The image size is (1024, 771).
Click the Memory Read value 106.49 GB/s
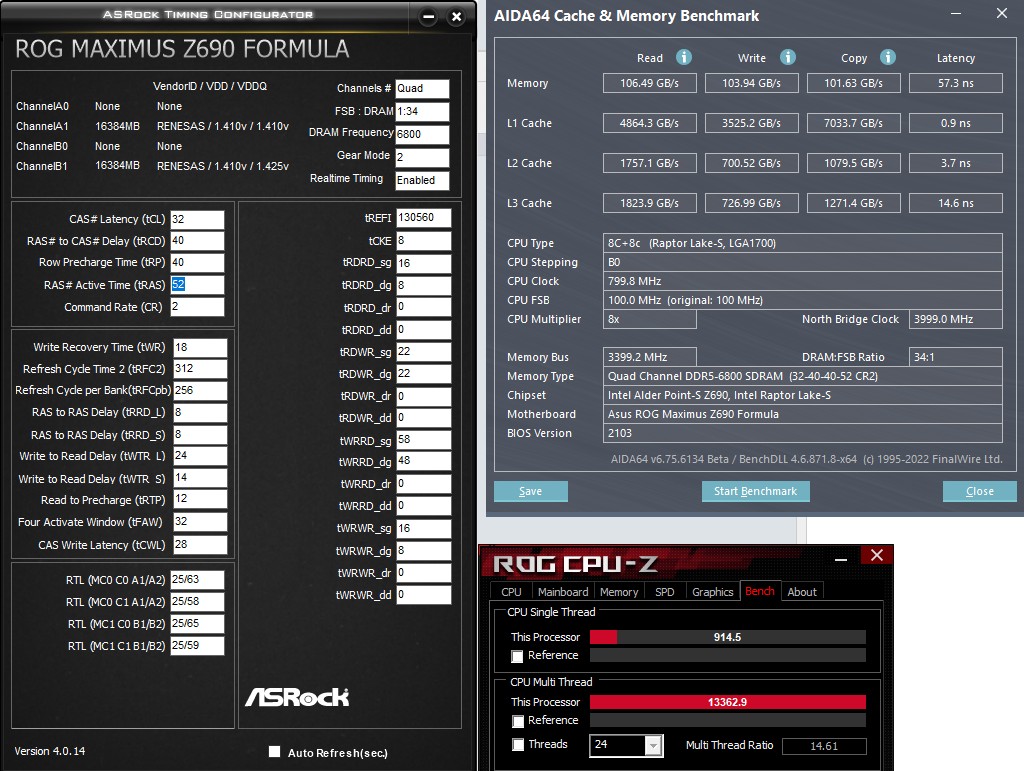click(x=650, y=83)
